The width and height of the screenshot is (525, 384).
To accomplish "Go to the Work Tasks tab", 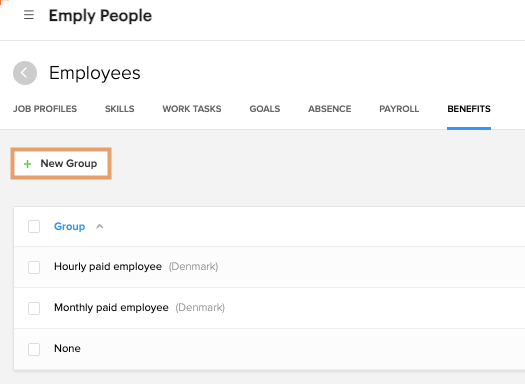I will point(192,109).
